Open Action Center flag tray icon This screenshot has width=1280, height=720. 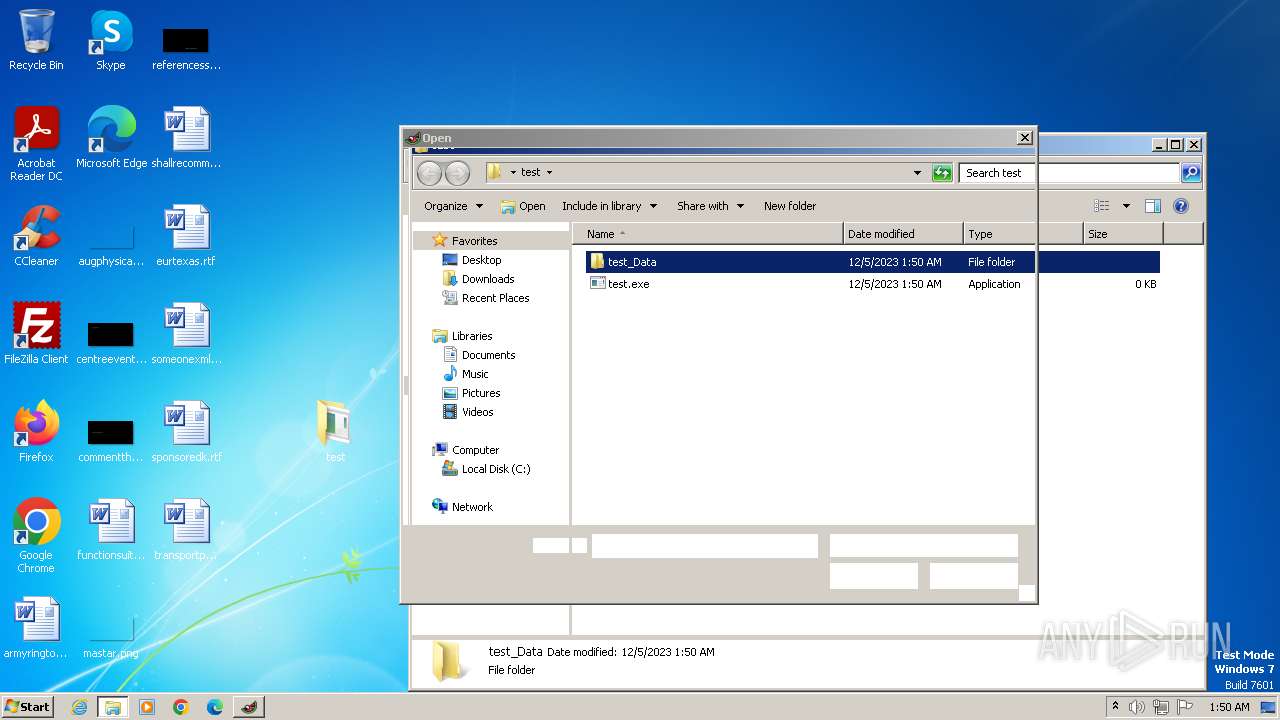pos(1185,707)
